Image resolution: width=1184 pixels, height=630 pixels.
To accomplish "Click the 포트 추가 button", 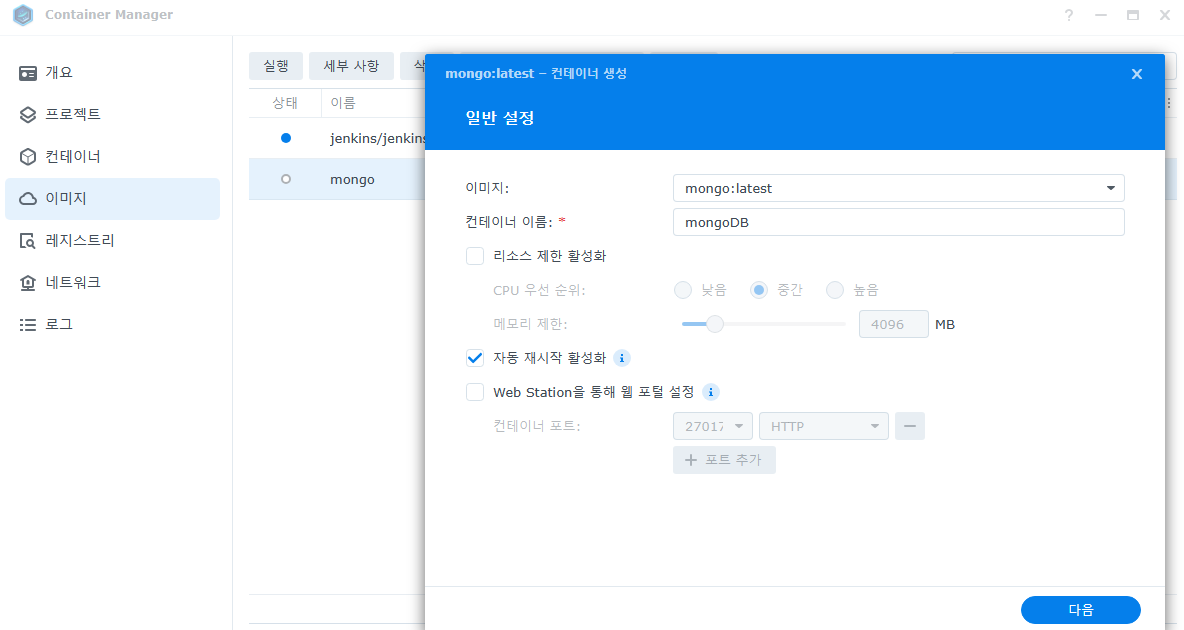I will click(724, 460).
